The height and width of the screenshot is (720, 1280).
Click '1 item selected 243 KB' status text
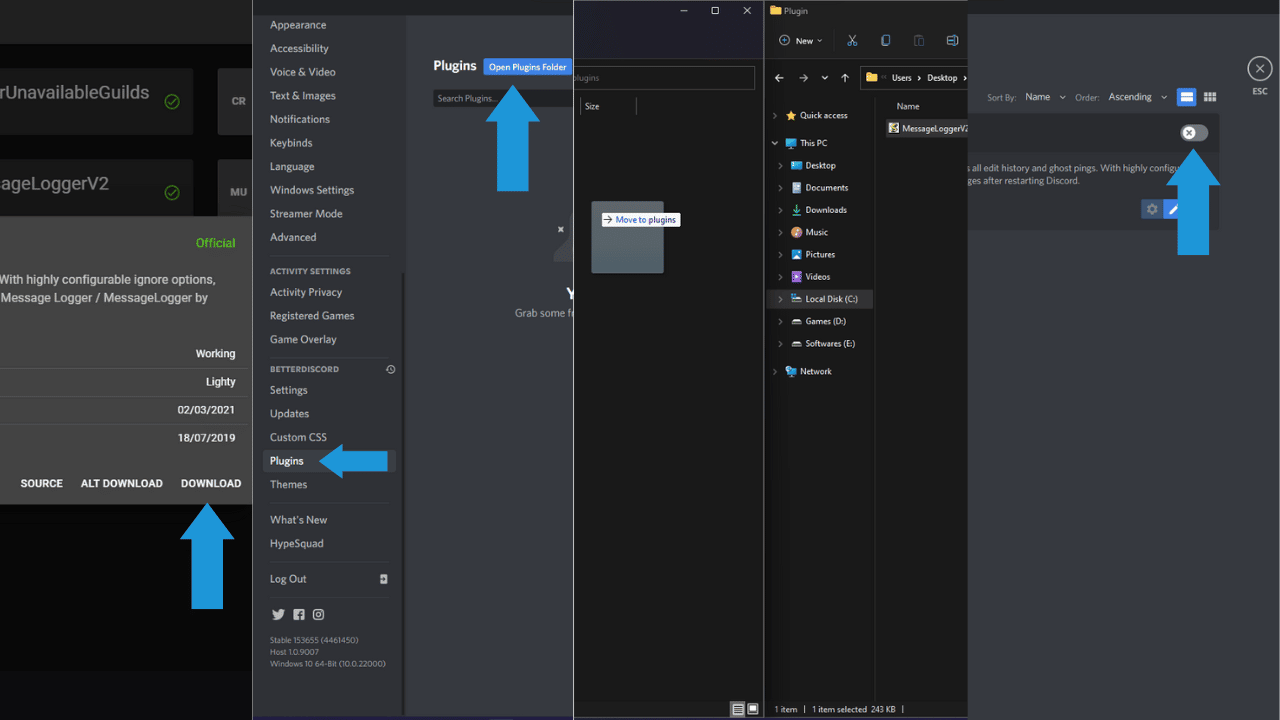click(x=854, y=709)
